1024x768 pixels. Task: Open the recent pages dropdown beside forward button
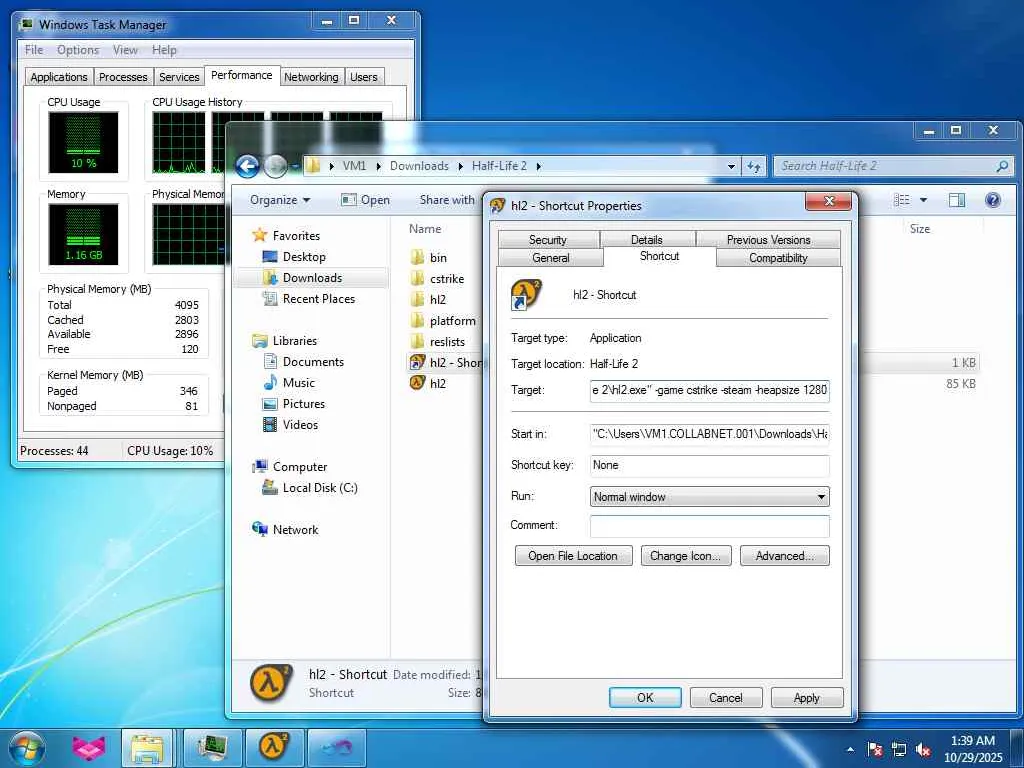(x=295, y=167)
